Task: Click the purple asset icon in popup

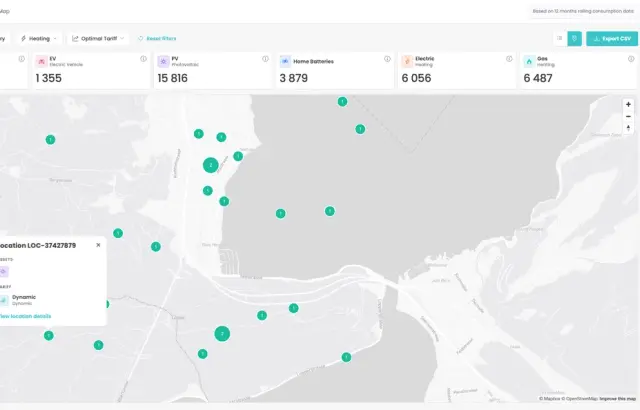Action: click(x=4, y=272)
